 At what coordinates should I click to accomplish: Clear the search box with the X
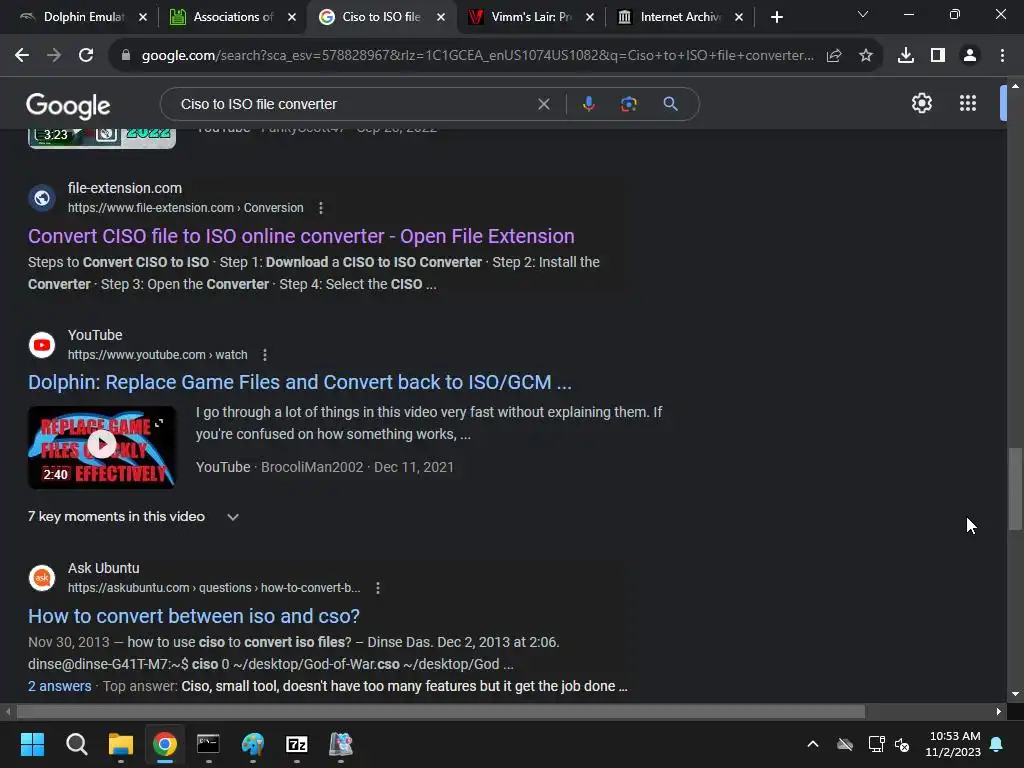pos(543,104)
